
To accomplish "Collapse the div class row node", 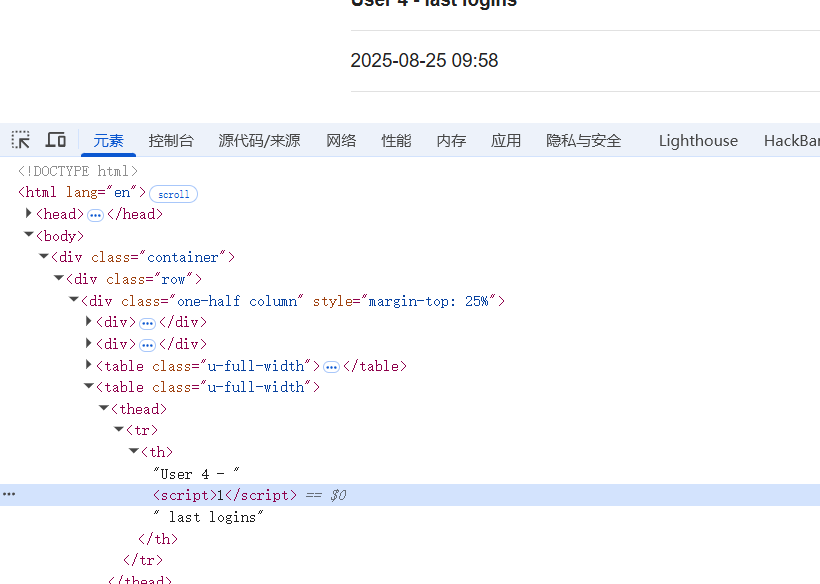I will pyautogui.click(x=59, y=278).
